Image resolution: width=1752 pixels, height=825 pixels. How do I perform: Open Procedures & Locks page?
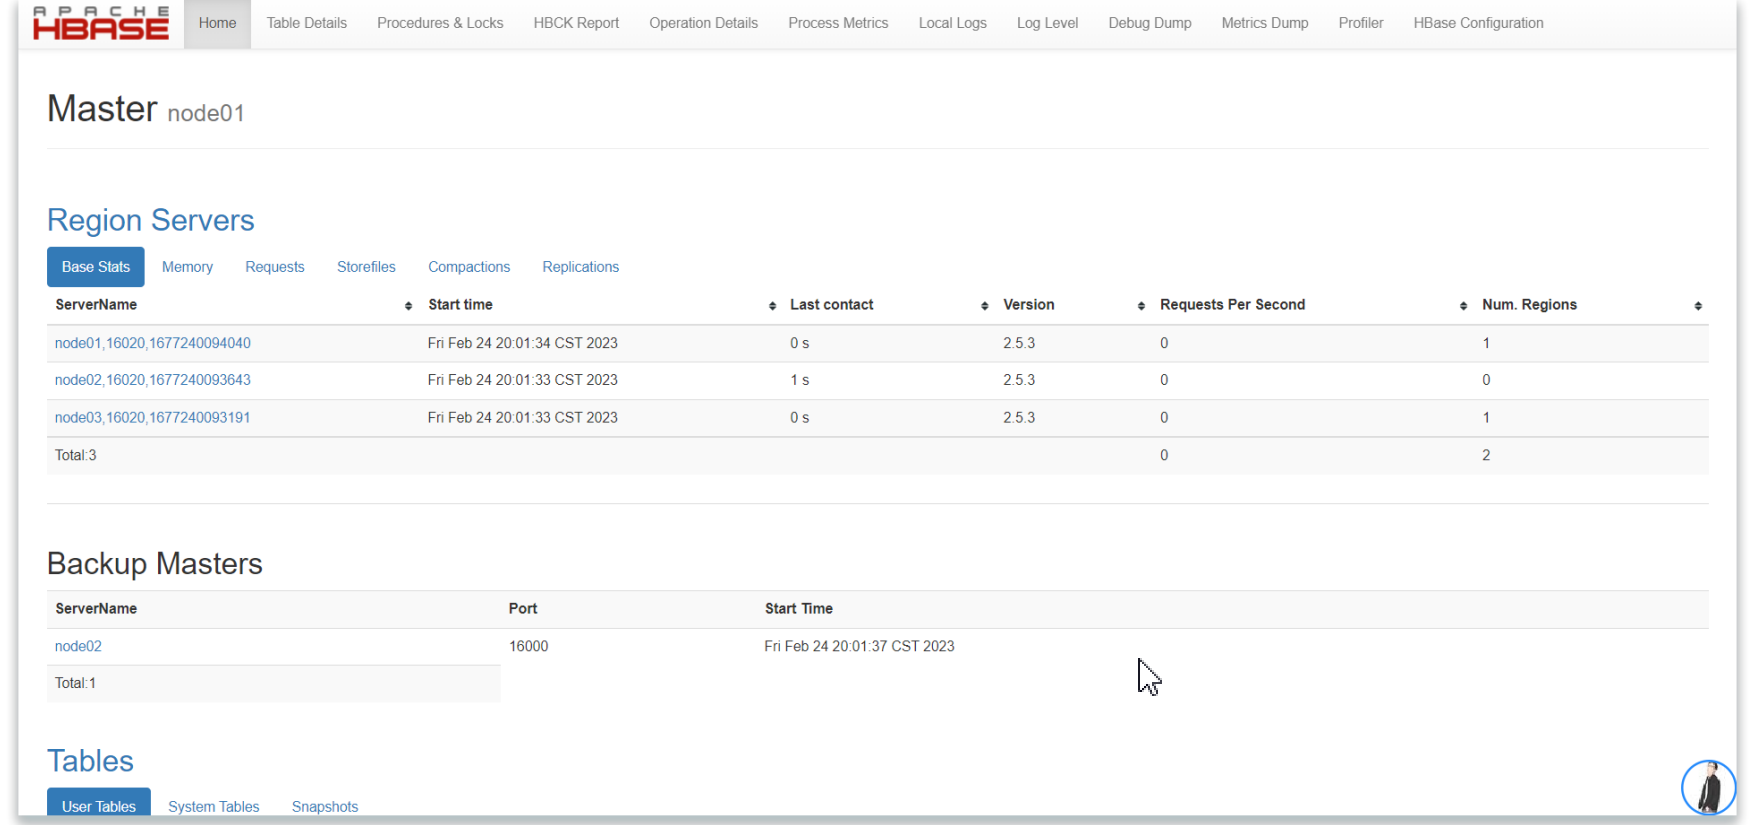tap(440, 23)
